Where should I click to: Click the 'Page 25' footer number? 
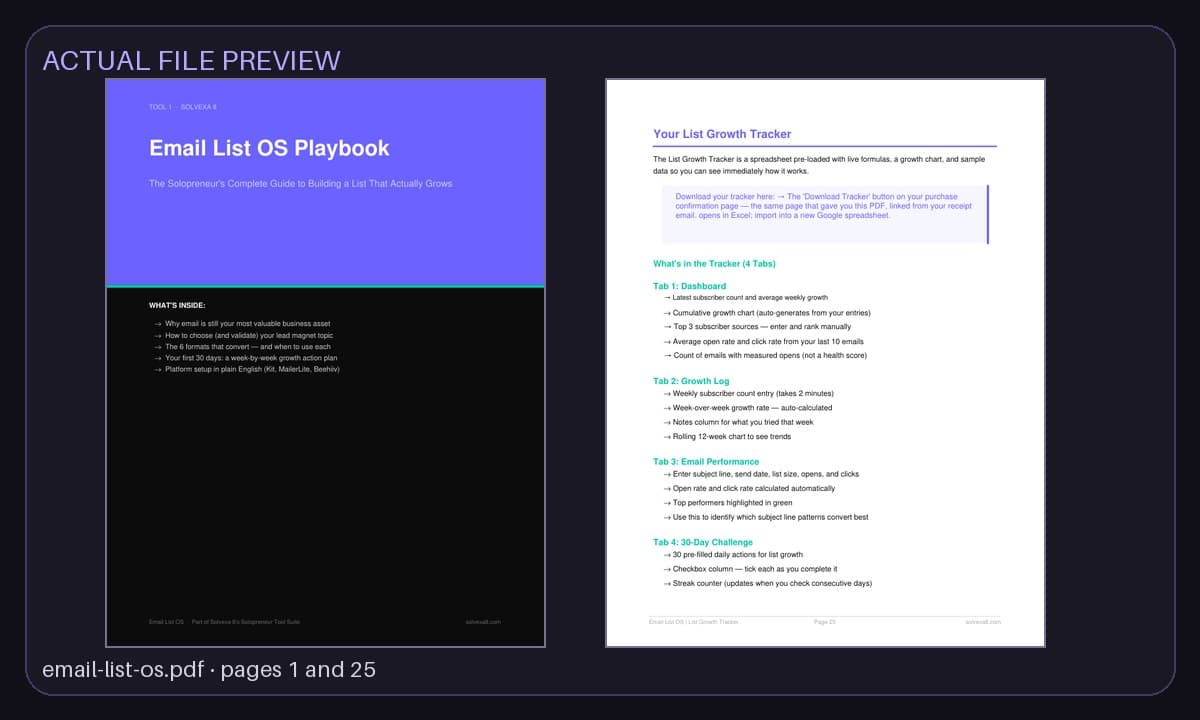pyautogui.click(x=825, y=622)
